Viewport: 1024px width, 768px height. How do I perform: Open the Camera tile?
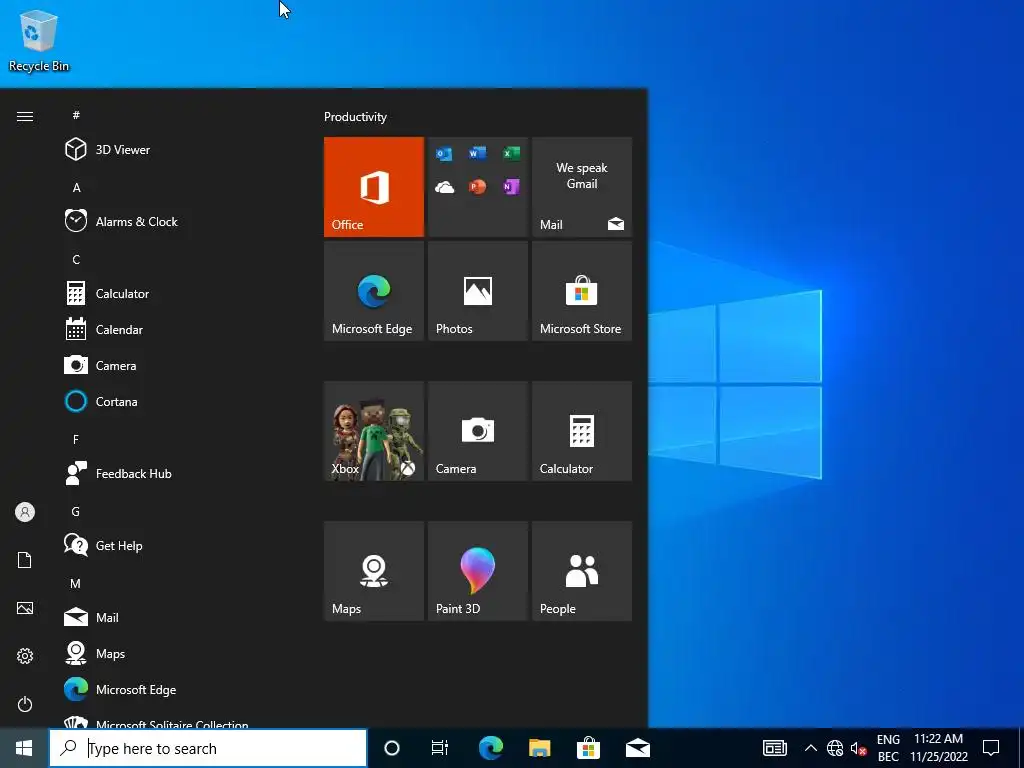(x=478, y=431)
